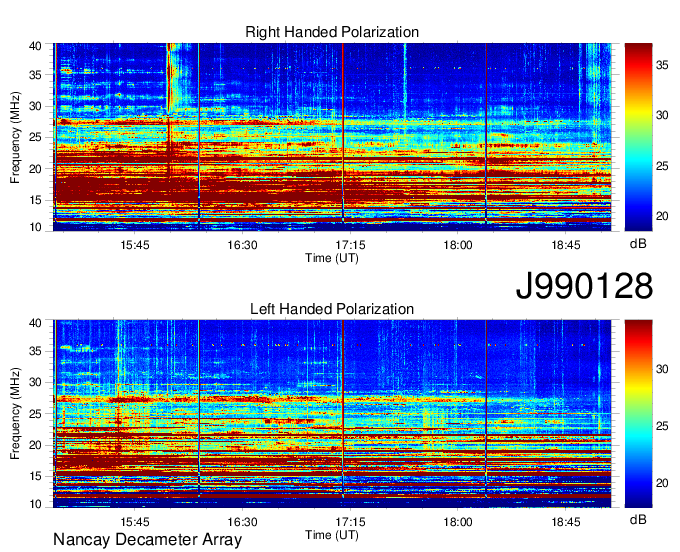Click the 30 MHz tick of Left Handed plot

pyautogui.click(x=35, y=382)
